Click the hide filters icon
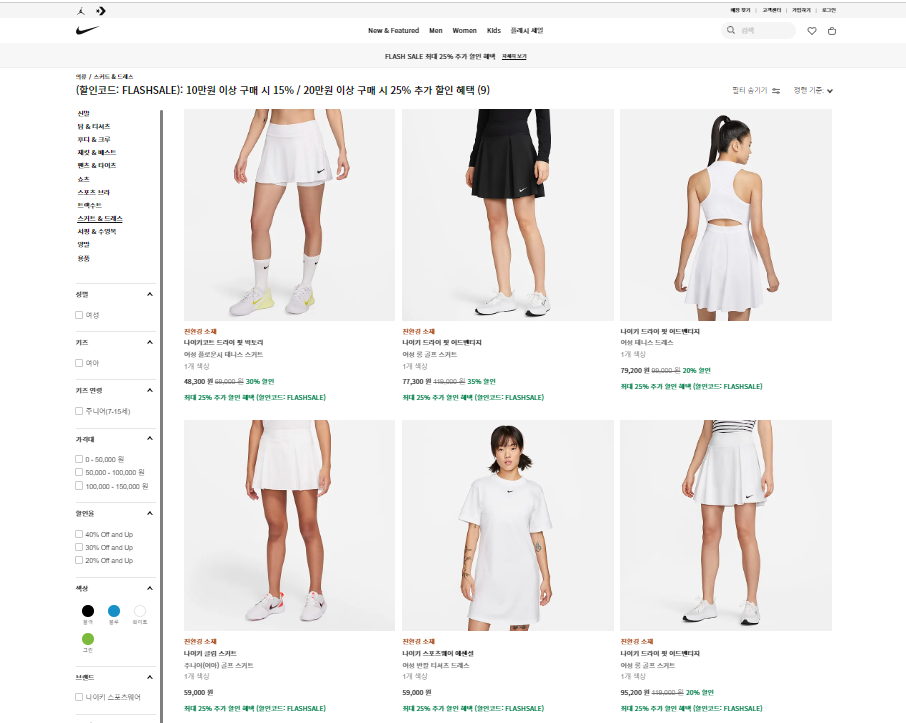The width and height of the screenshot is (906, 723). [776, 91]
